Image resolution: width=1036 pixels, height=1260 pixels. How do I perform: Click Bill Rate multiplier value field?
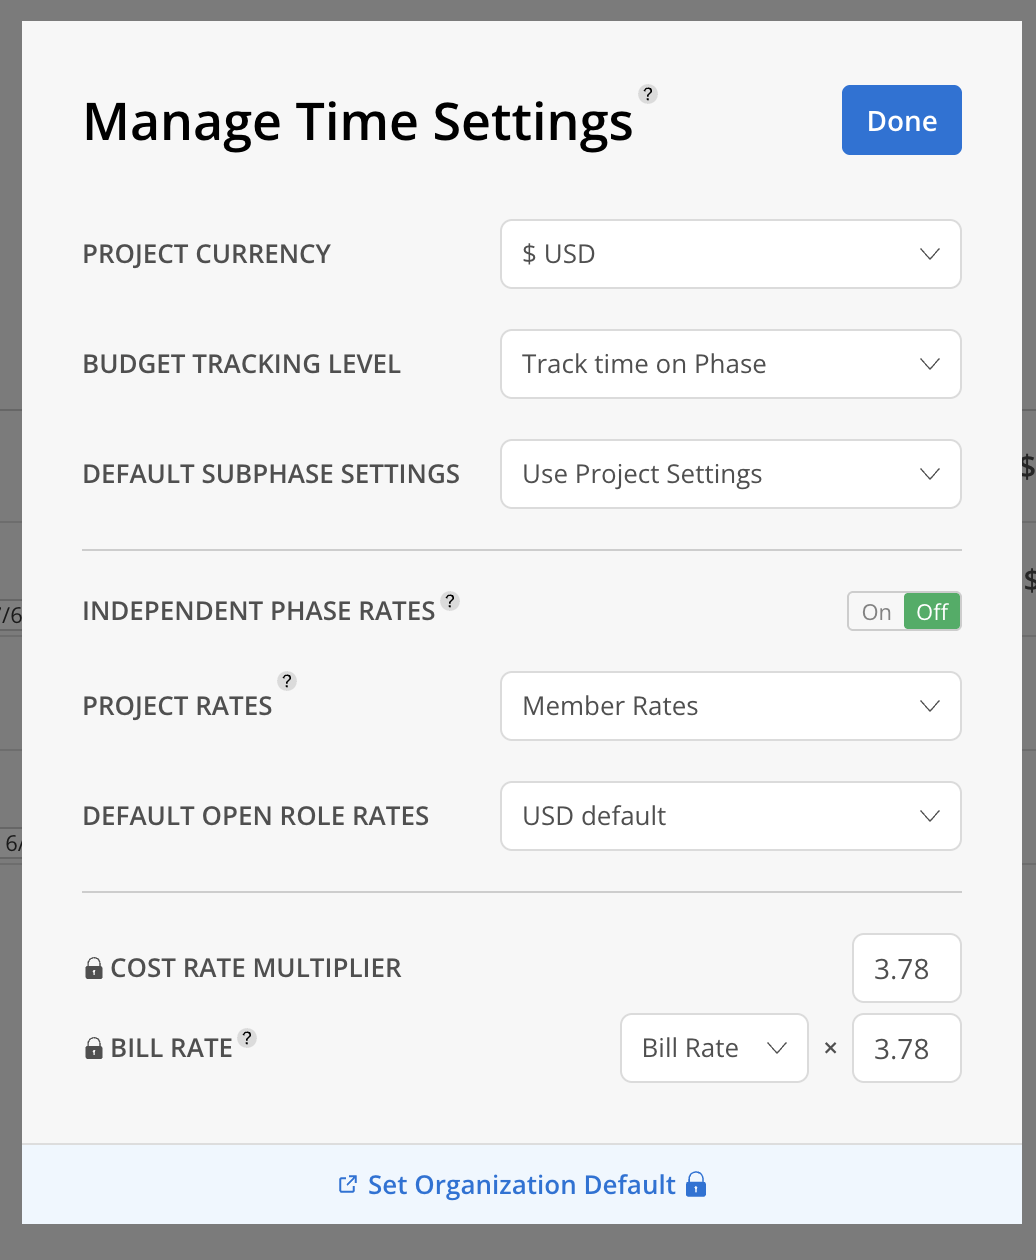907,1048
